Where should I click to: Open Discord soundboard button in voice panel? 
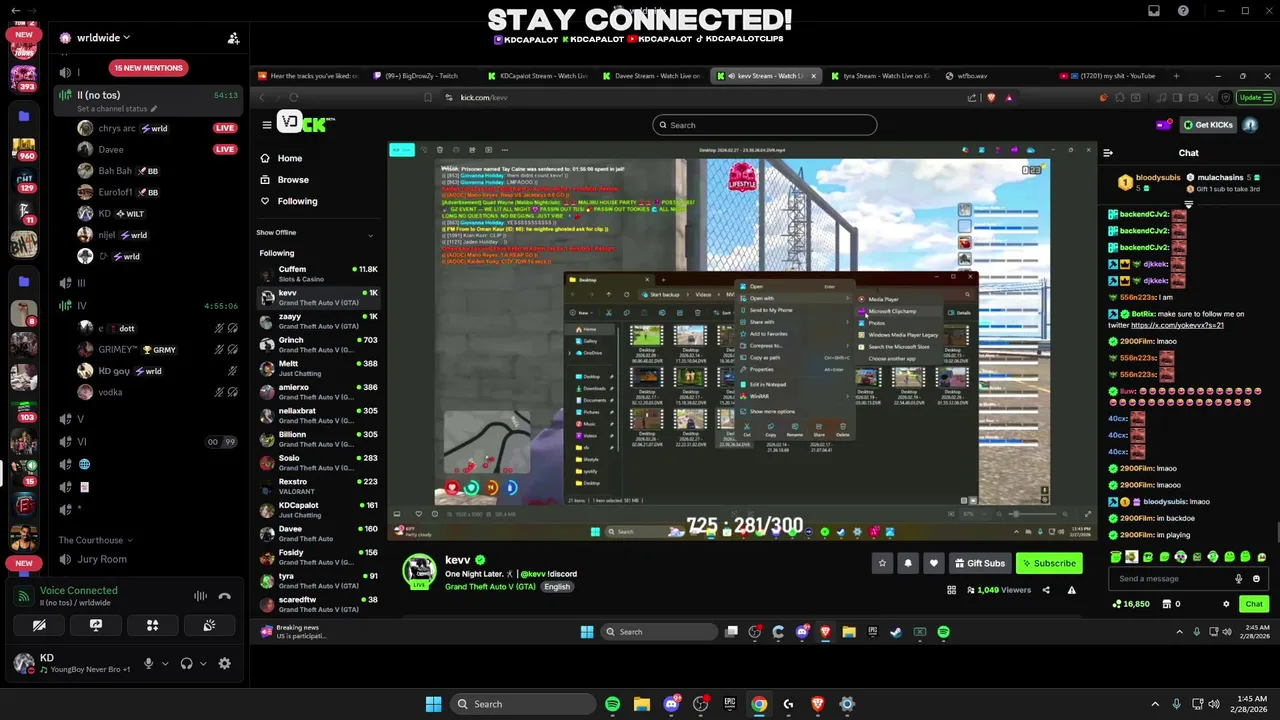tap(209, 625)
